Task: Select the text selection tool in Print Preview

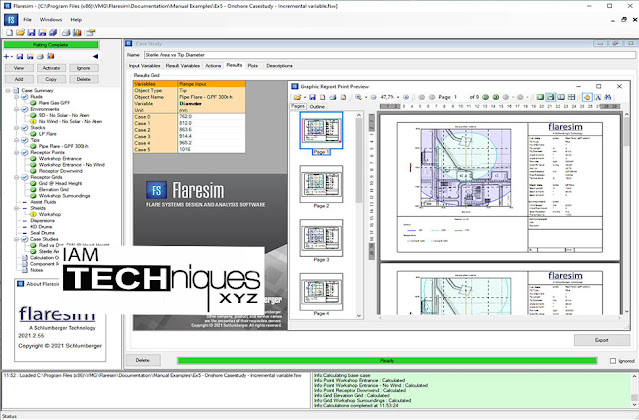Action: (x=597, y=97)
